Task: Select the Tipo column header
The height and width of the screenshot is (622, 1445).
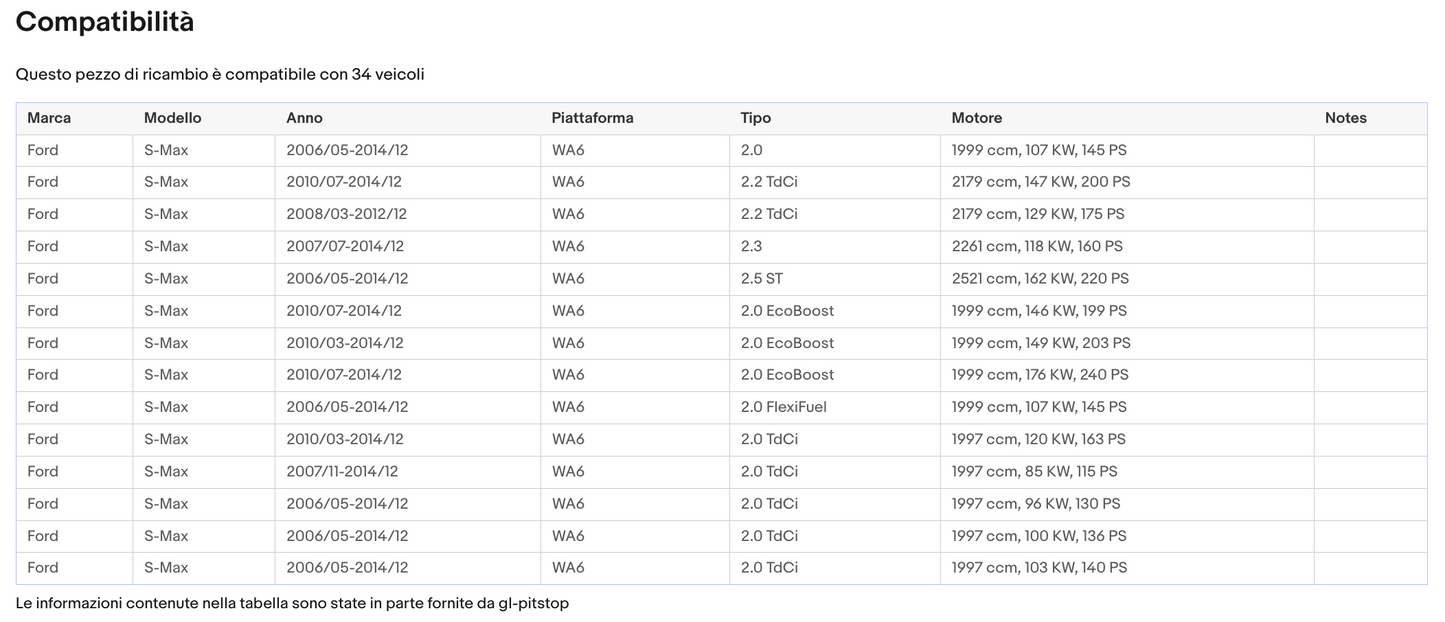Action: pos(755,118)
